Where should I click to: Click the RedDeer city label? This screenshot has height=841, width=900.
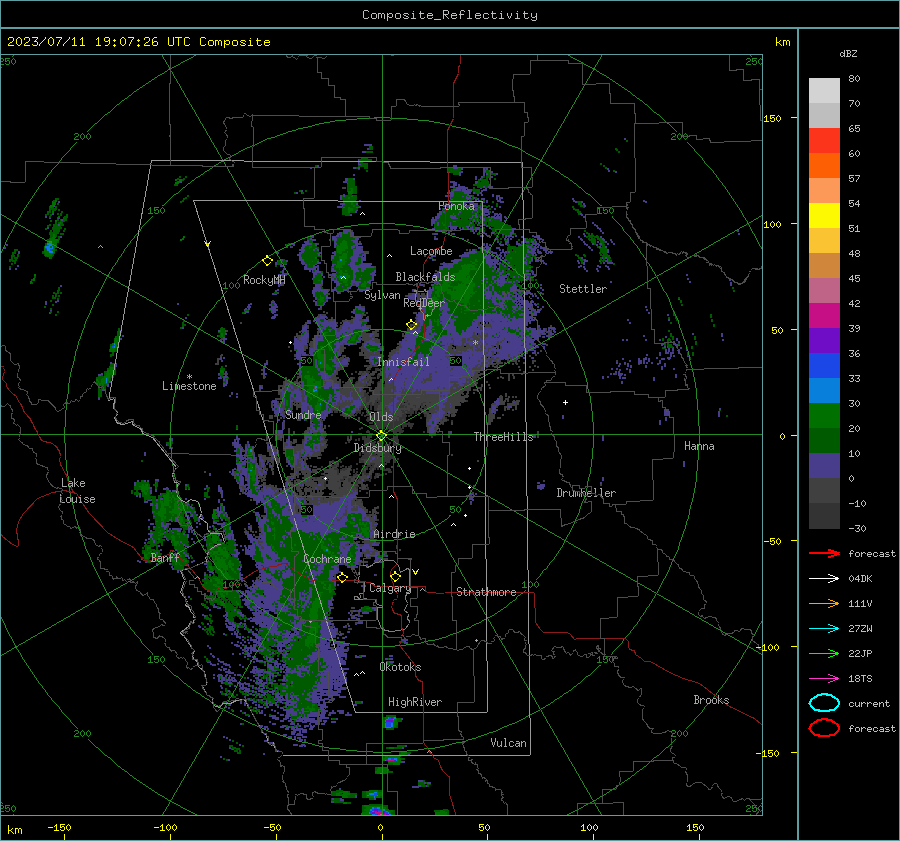point(424,303)
